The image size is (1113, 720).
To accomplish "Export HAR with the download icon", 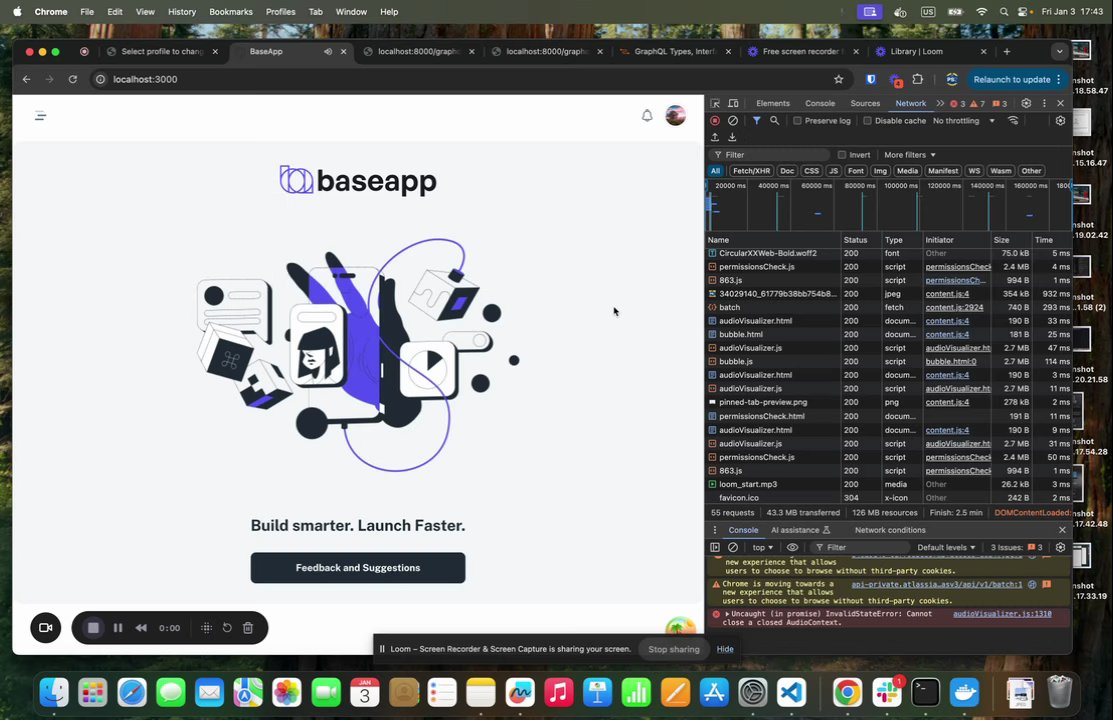I will 732,137.
